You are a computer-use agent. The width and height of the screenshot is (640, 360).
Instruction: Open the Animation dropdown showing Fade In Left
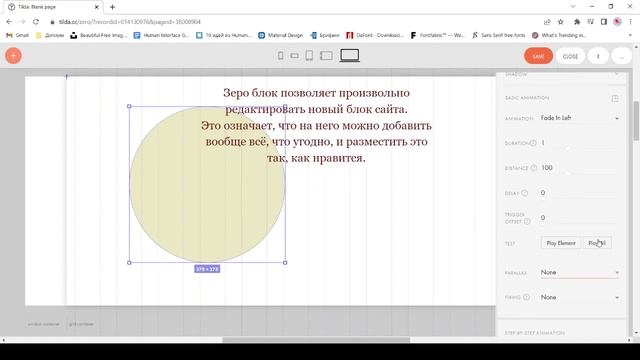[580, 118]
